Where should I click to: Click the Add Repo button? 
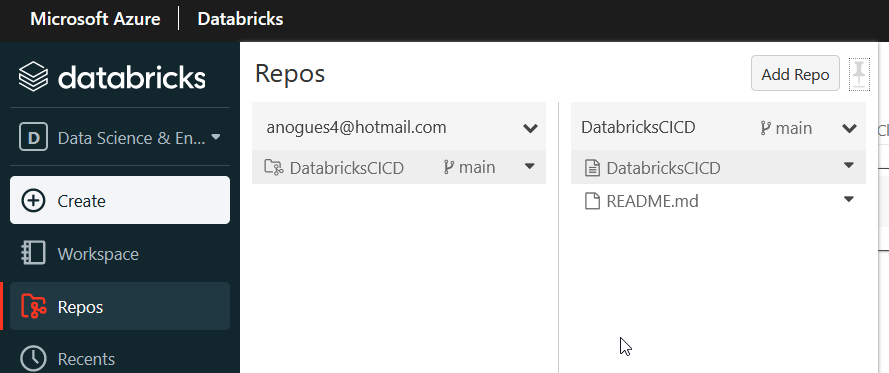(x=795, y=73)
